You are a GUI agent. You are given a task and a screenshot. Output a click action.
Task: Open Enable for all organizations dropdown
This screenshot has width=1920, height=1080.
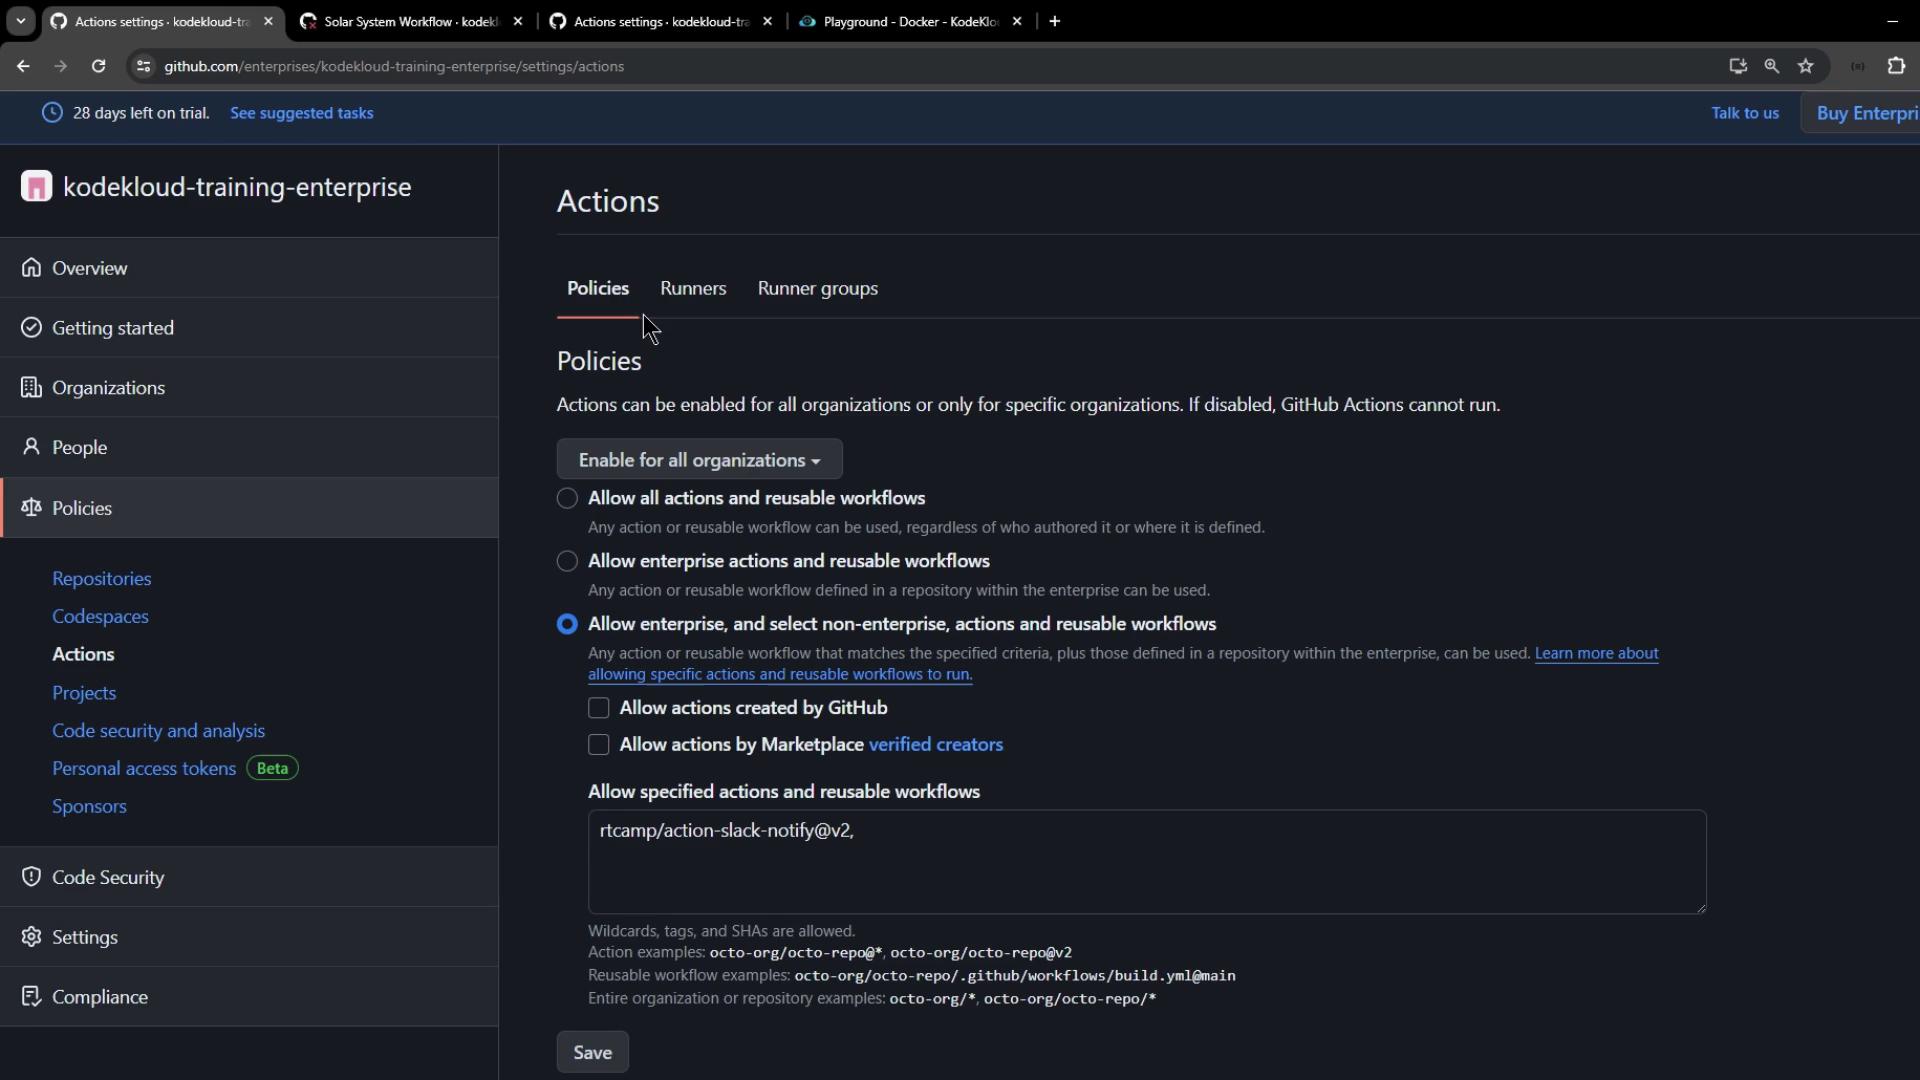click(699, 460)
